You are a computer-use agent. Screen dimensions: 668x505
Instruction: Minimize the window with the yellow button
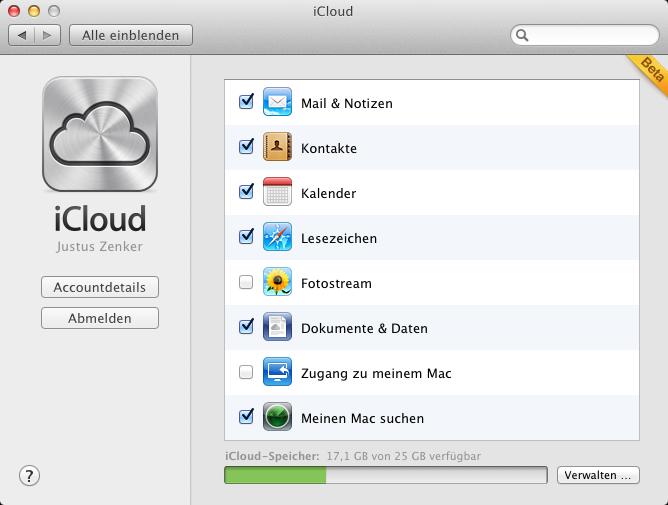coord(34,11)
